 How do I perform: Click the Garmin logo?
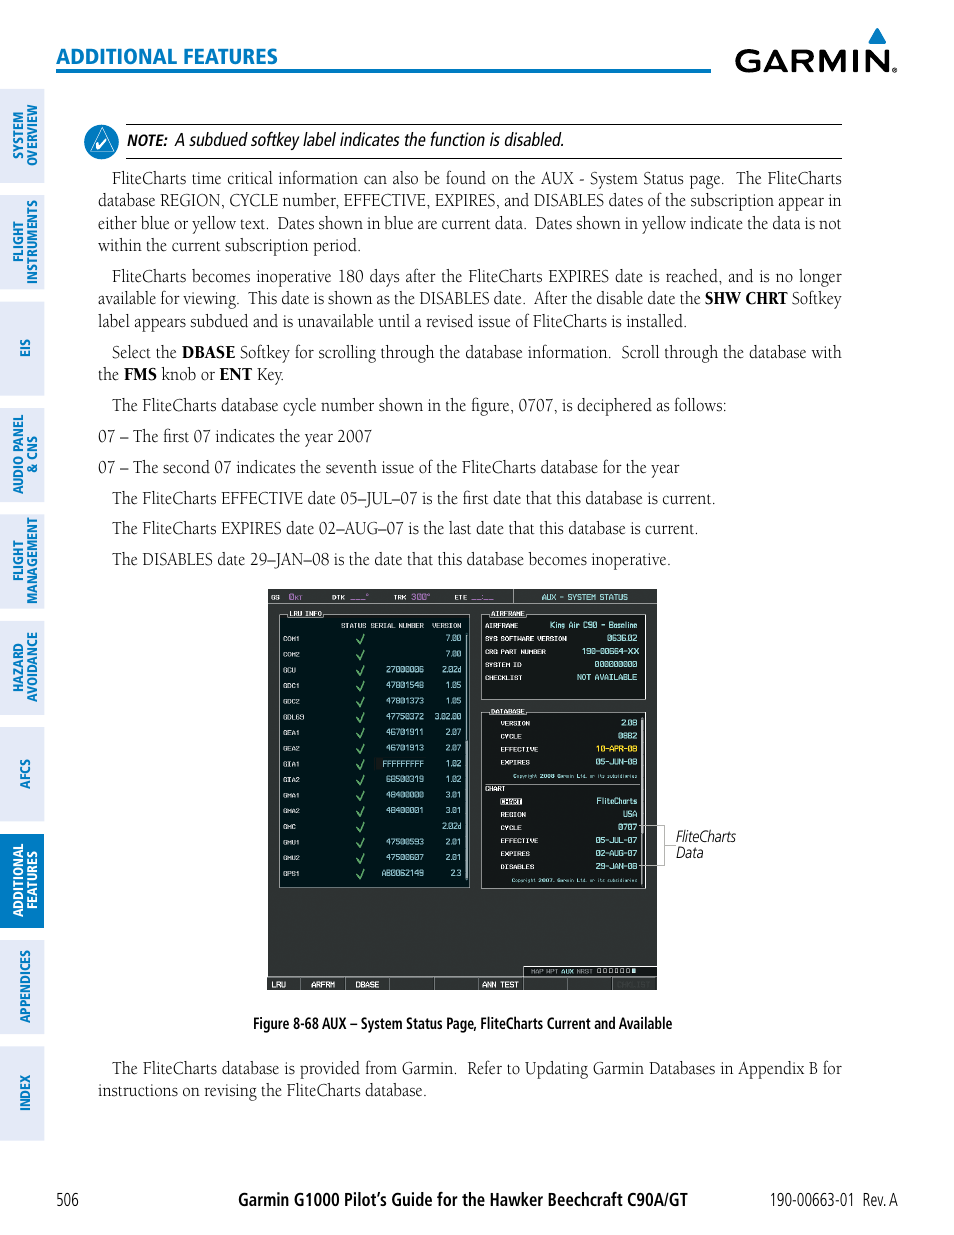(816, 51)
